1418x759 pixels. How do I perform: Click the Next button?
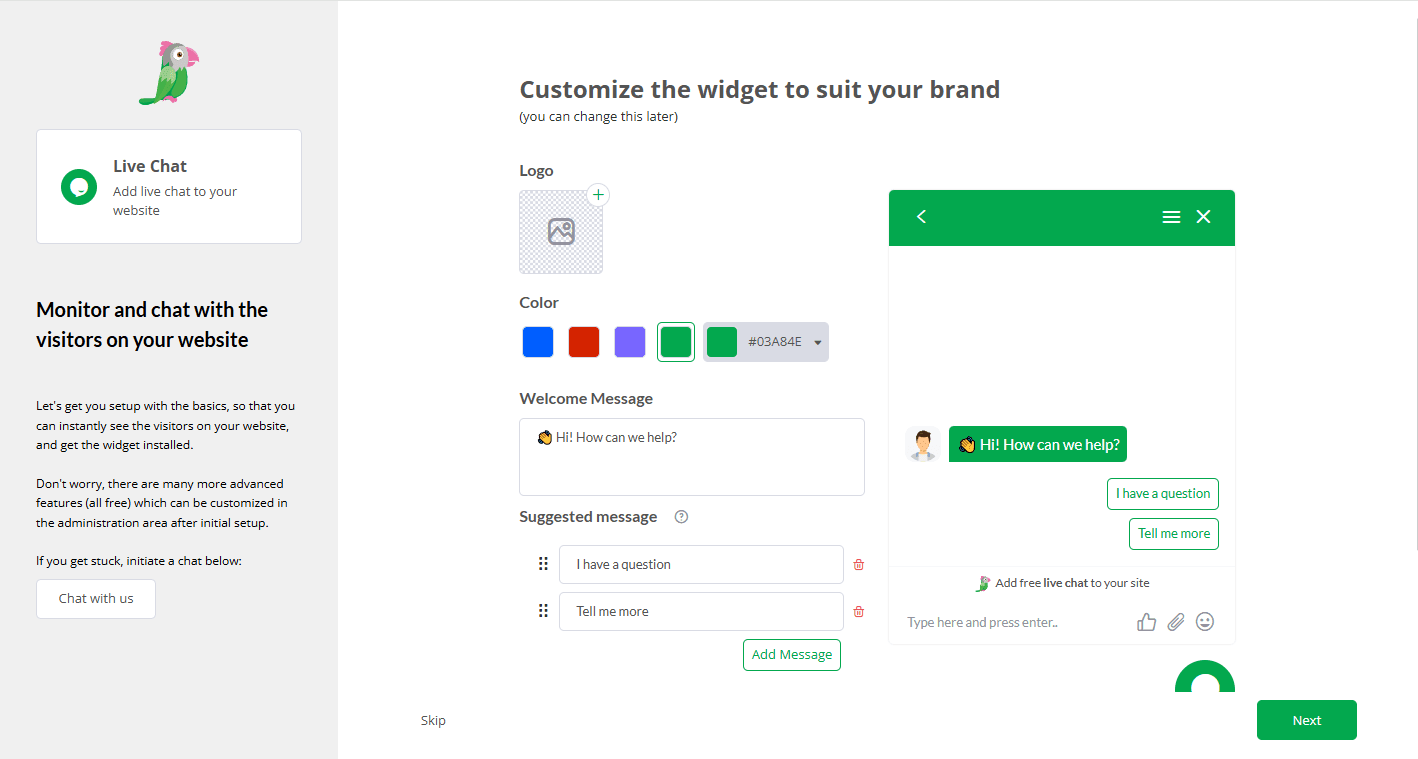click(1306, 720)
